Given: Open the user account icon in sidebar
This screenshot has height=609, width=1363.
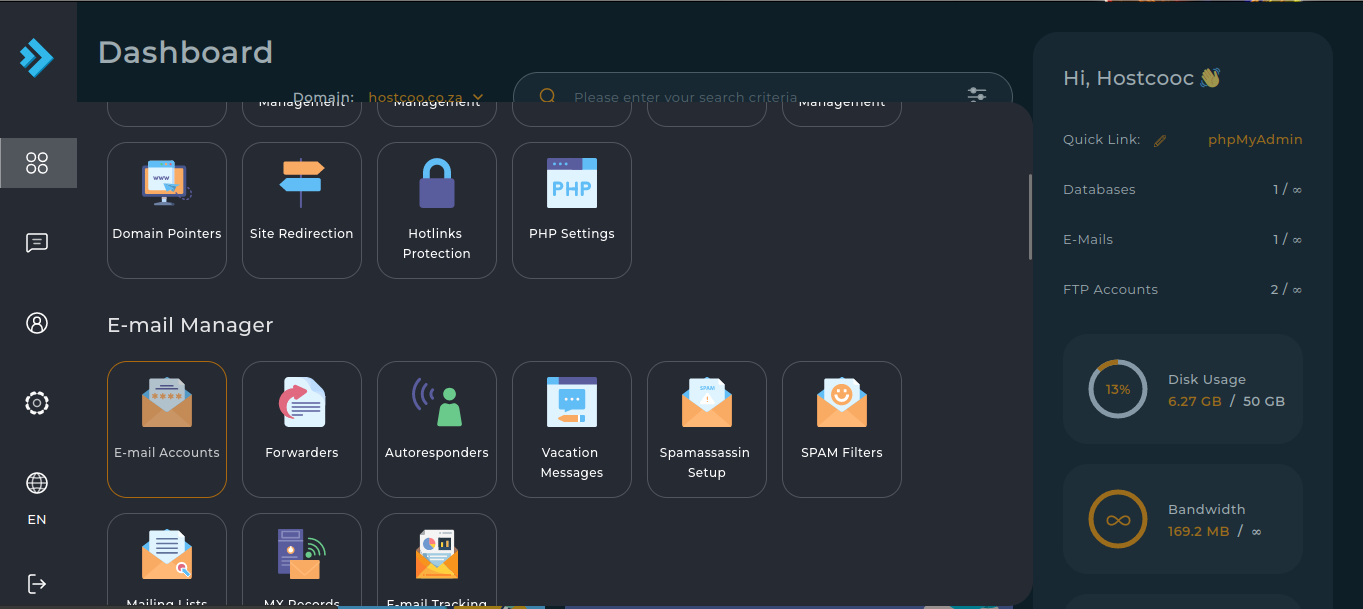Looking at the screenshot, I should [x=37, y=323].
